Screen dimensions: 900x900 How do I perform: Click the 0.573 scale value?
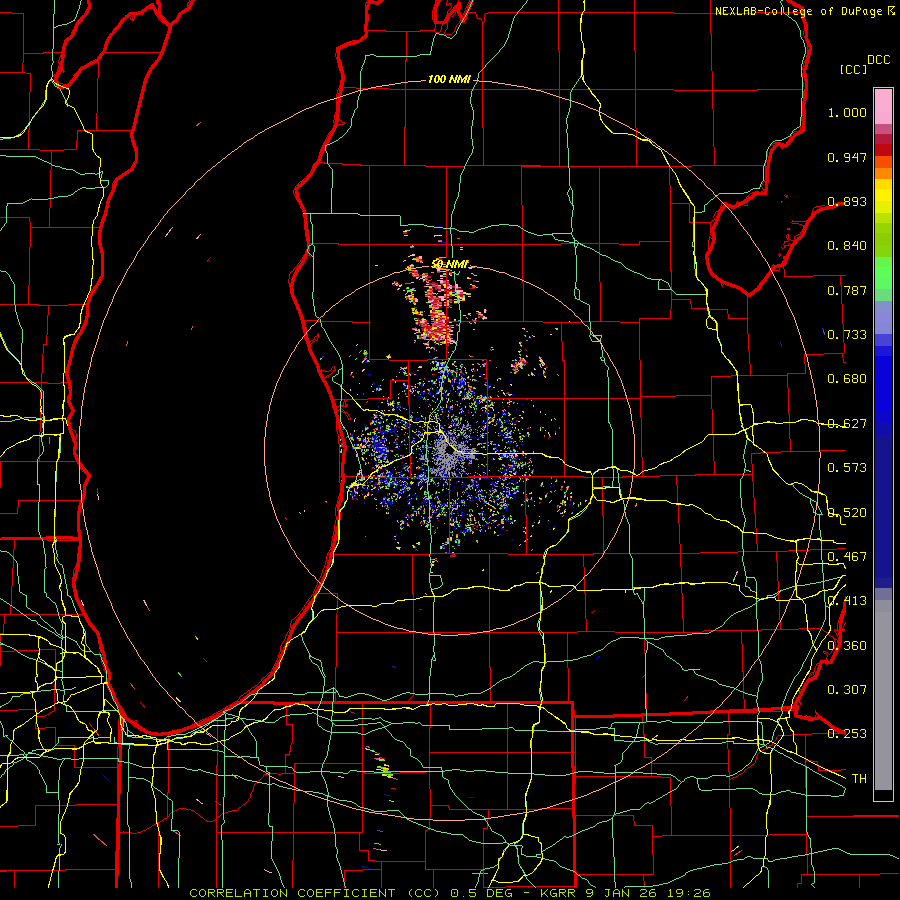pos(847,468)
